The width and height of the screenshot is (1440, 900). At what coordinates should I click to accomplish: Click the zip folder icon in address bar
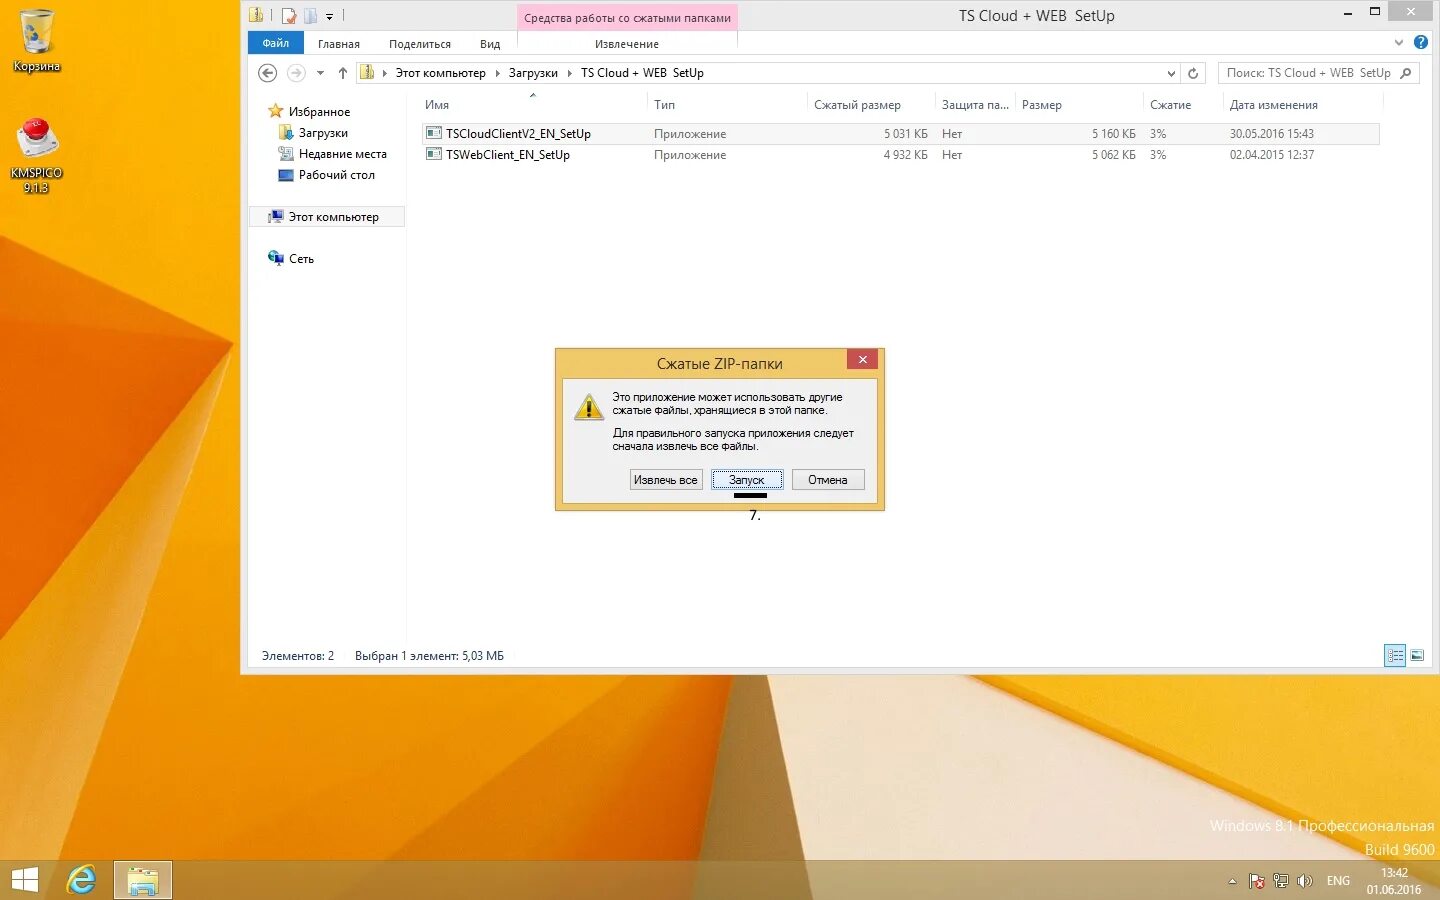[367, 72]
